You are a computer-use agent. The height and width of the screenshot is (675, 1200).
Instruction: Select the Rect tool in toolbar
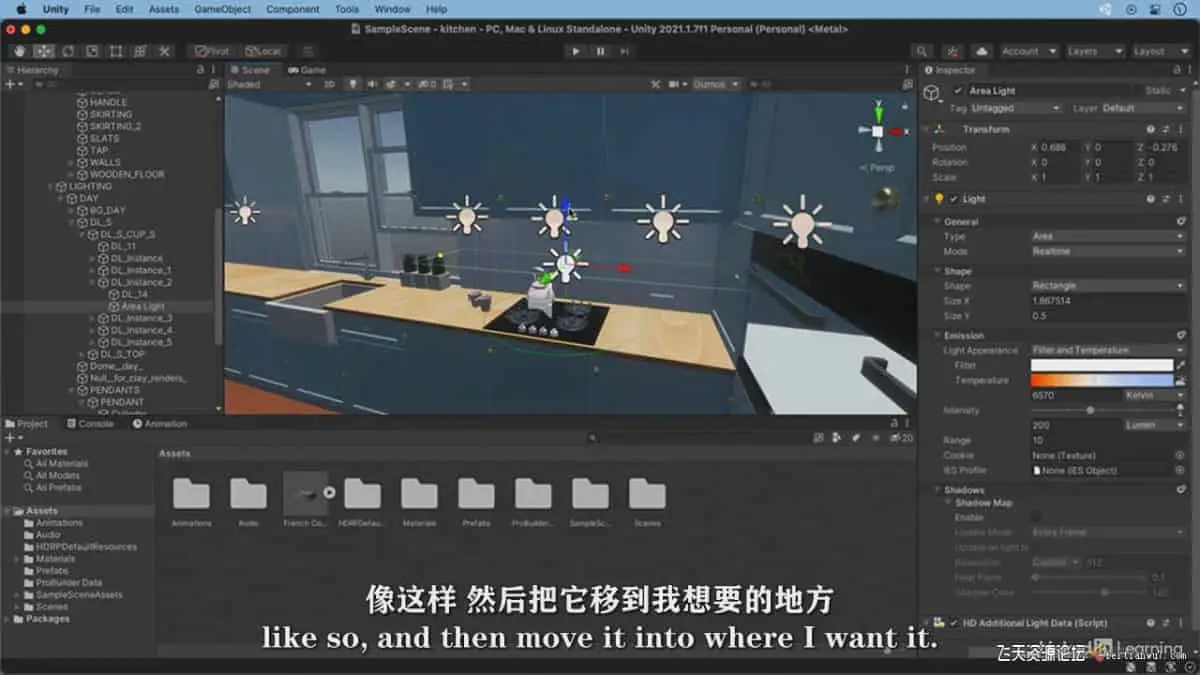116,51
